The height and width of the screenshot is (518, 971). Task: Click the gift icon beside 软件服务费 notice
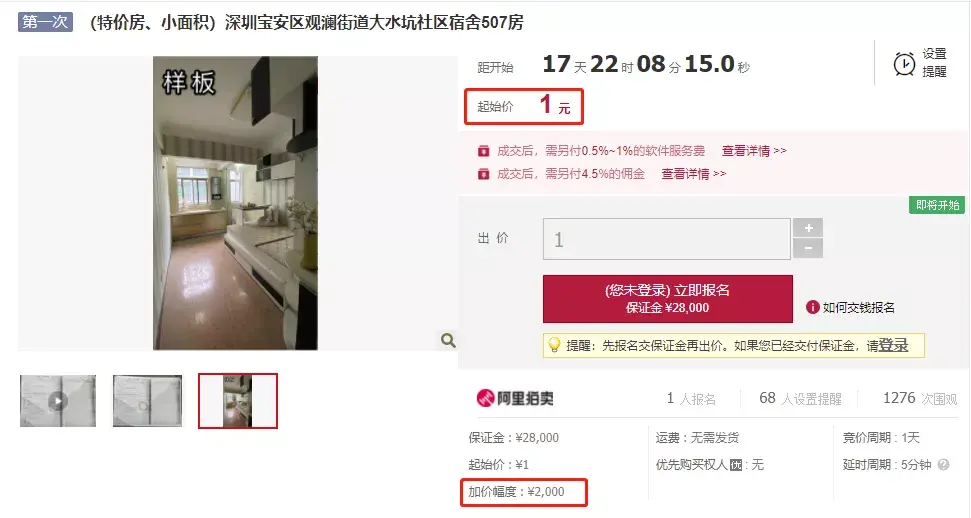[x=484, y=151]
